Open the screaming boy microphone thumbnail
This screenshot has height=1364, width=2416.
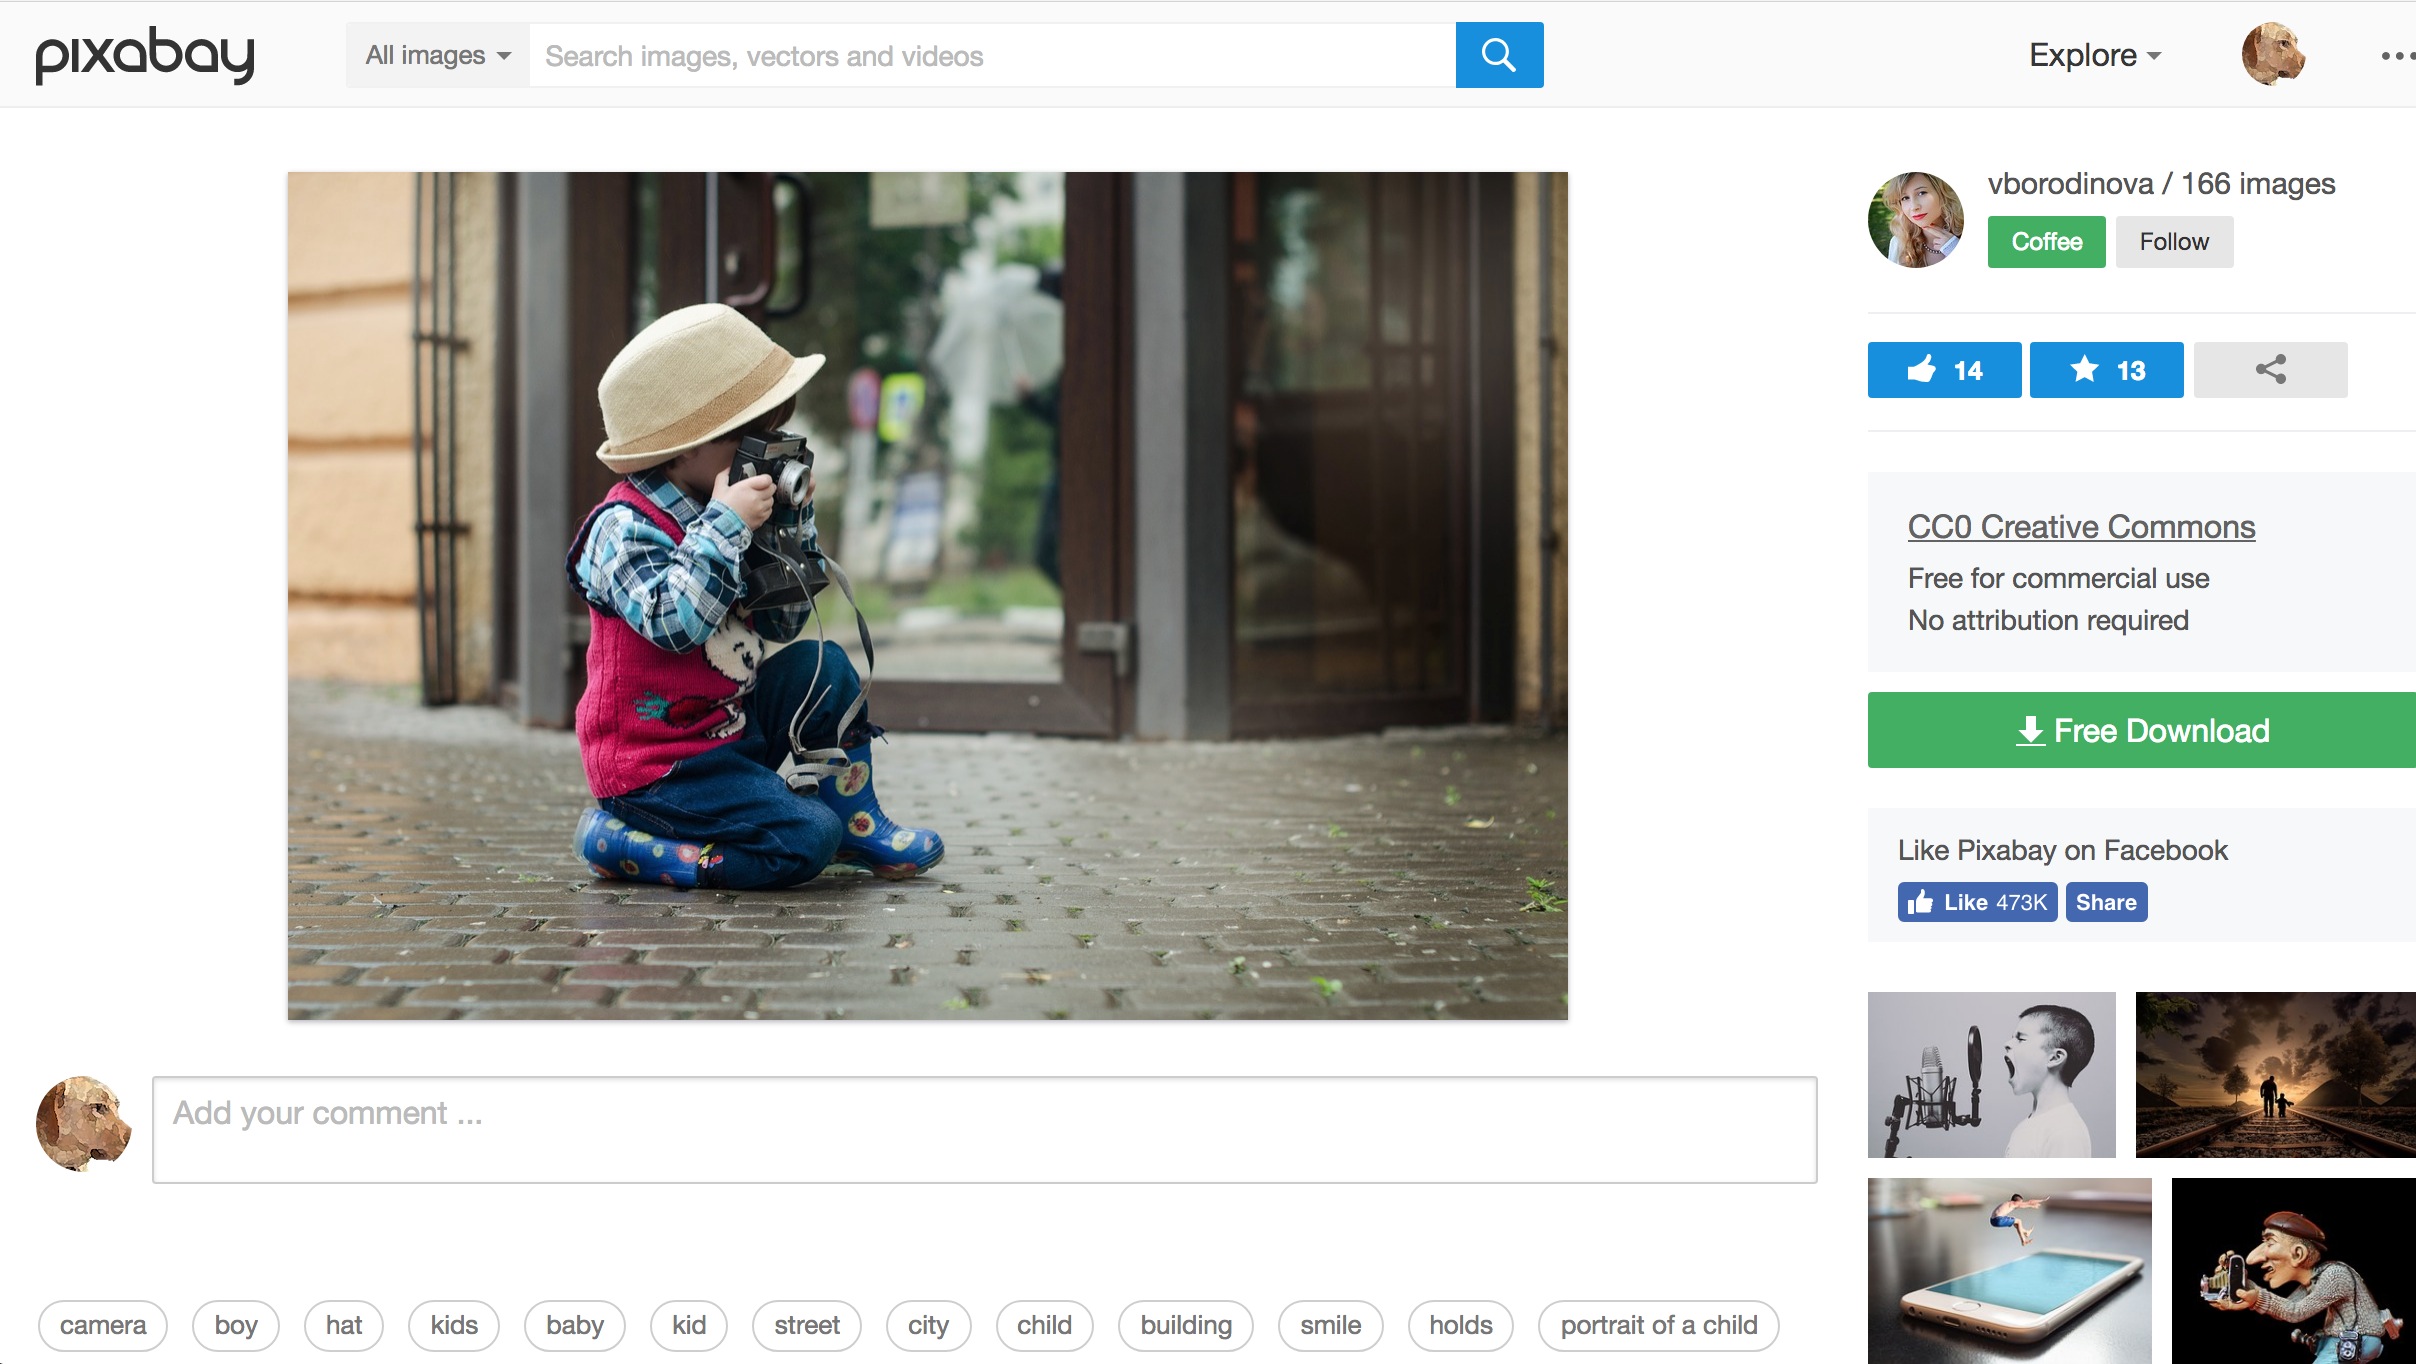coord(1990,1074)
